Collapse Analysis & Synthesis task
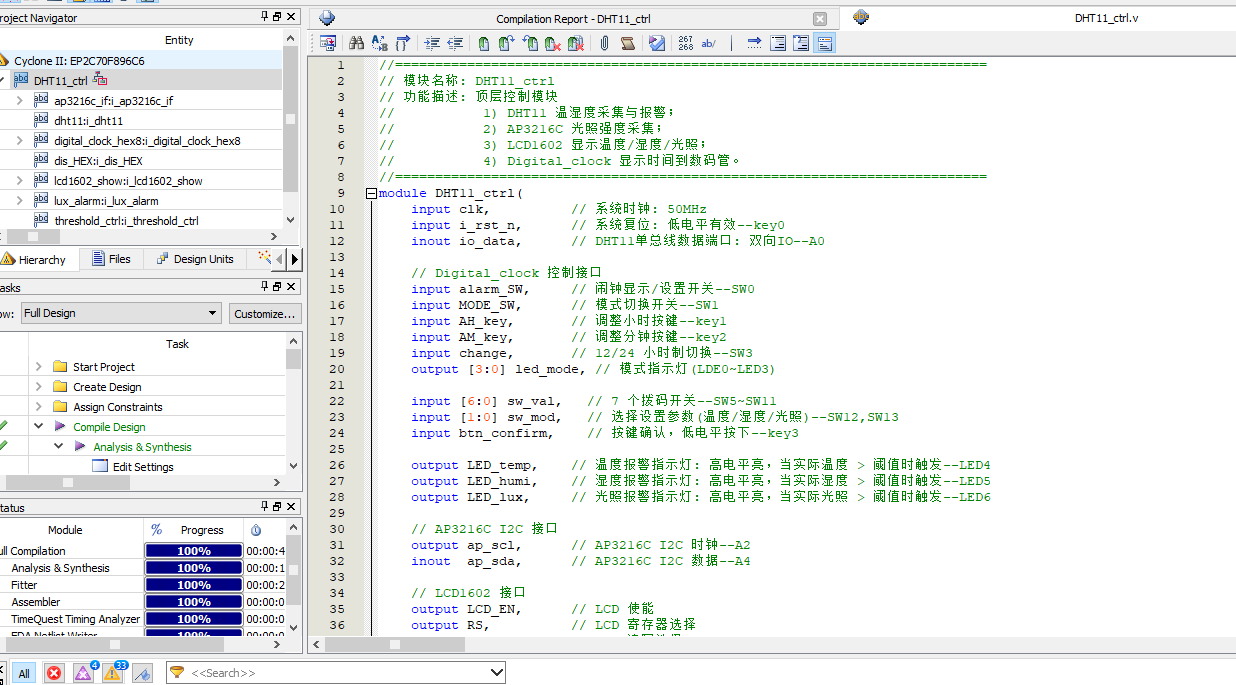 (58, 447)
